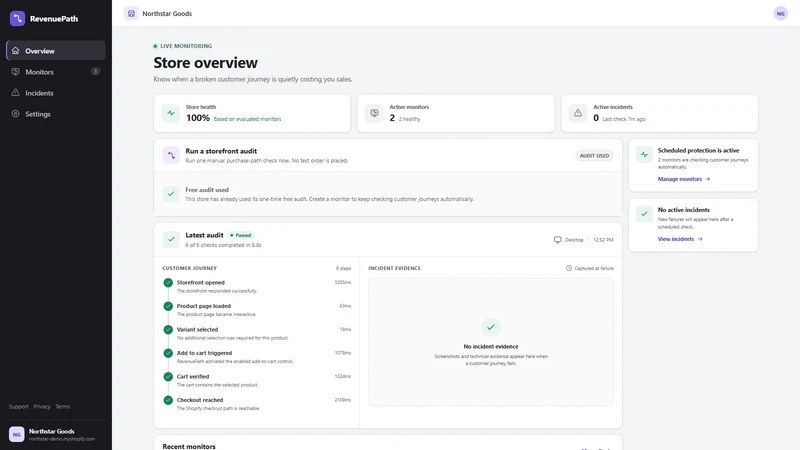800x450 pixels.
Task: Open the Terms link in the sidebar footer
Action: tap(62, 407)
